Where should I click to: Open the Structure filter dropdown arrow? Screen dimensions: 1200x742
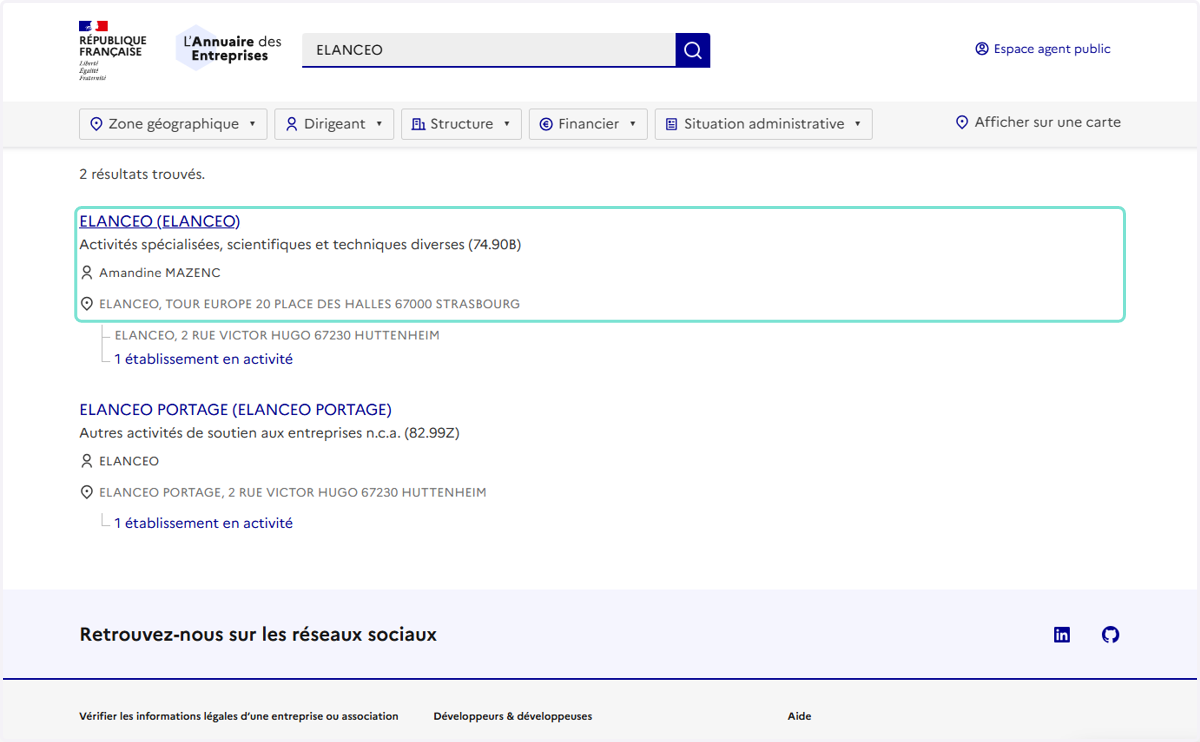tap(506, 124)
